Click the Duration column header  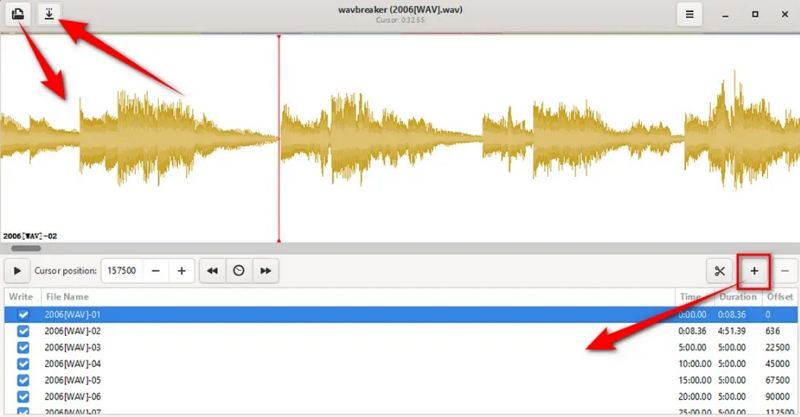tap(738, 297)
